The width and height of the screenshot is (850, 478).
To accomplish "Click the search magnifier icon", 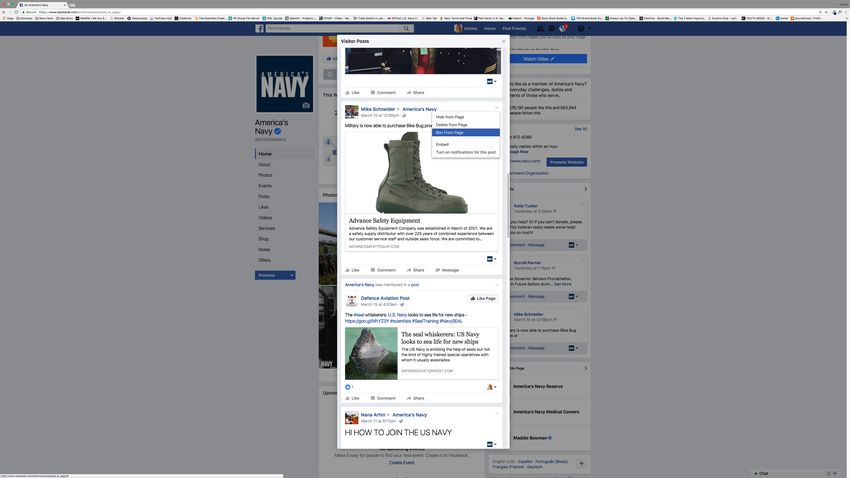I will 406,28.
